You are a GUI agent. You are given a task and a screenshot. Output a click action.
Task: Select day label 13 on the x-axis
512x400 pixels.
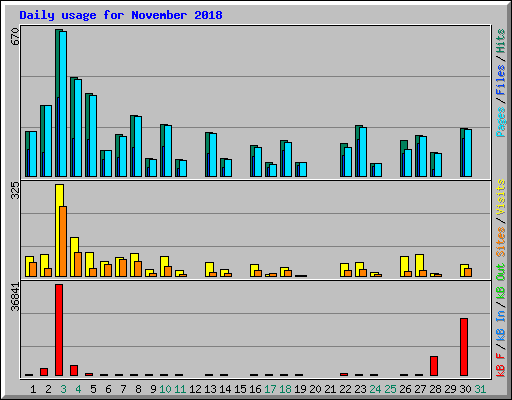pyautogui.click(x=210, y=389)
